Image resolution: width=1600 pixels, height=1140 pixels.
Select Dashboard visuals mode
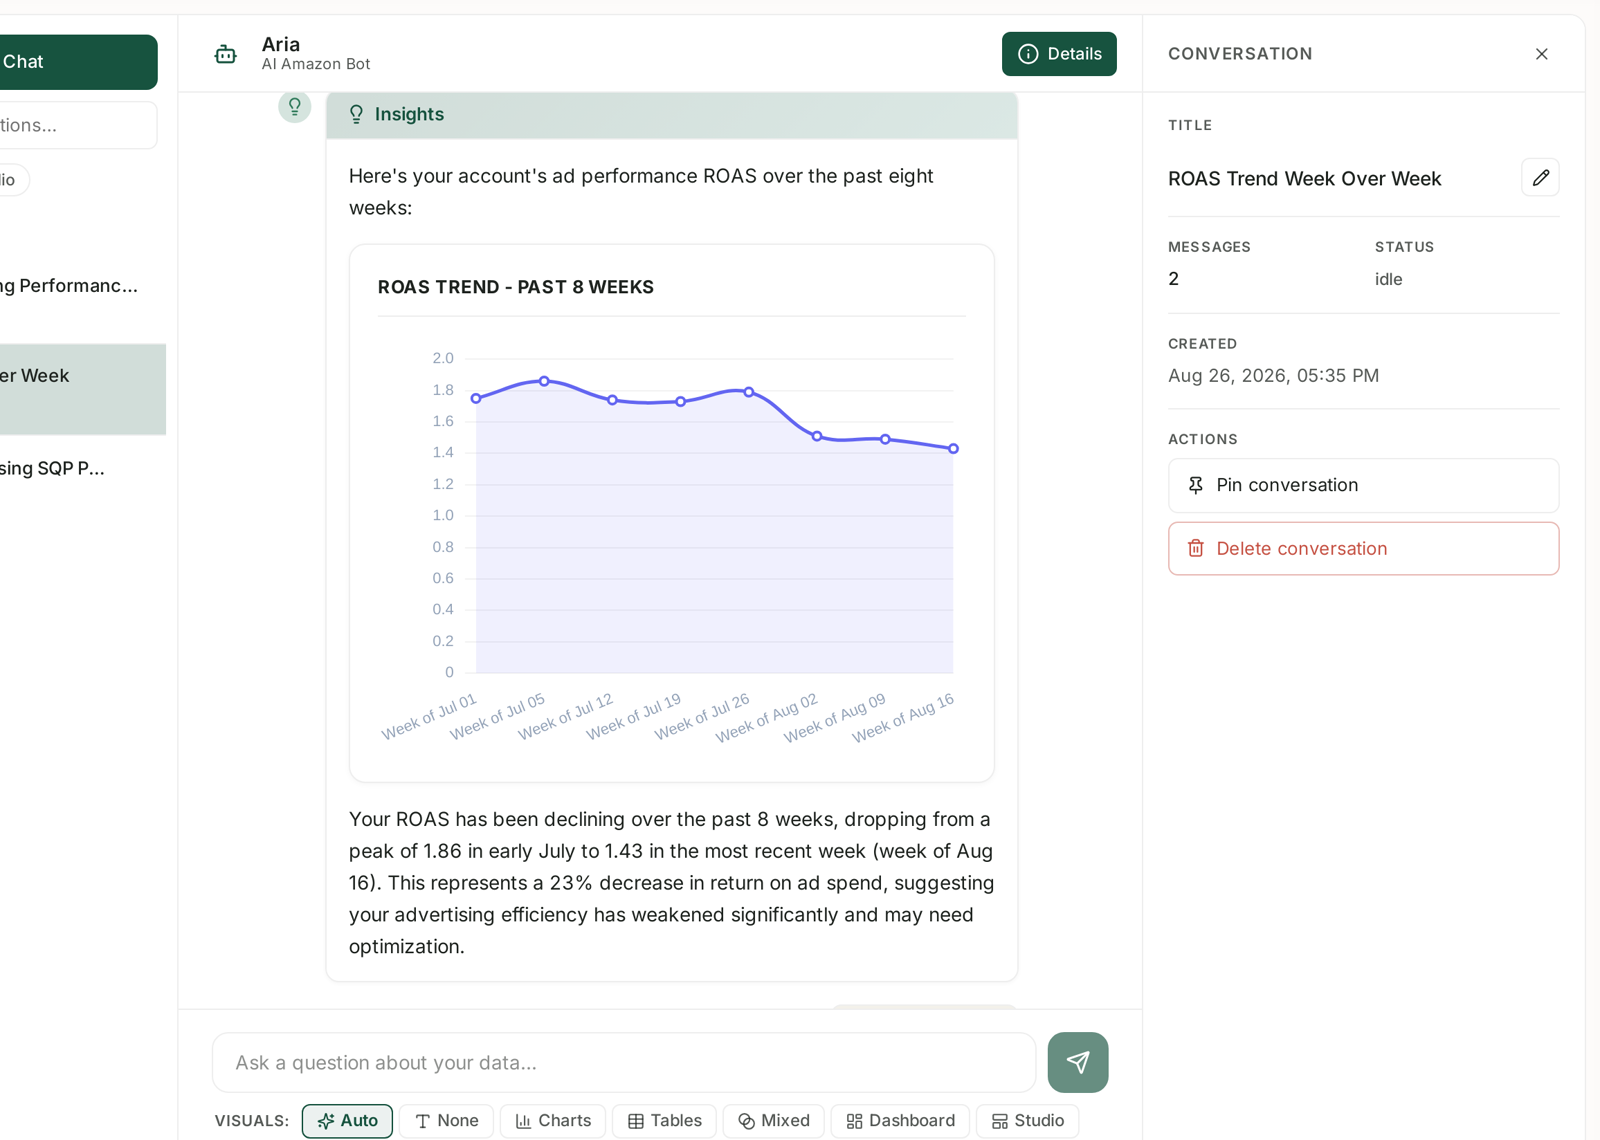[900, 1121]
